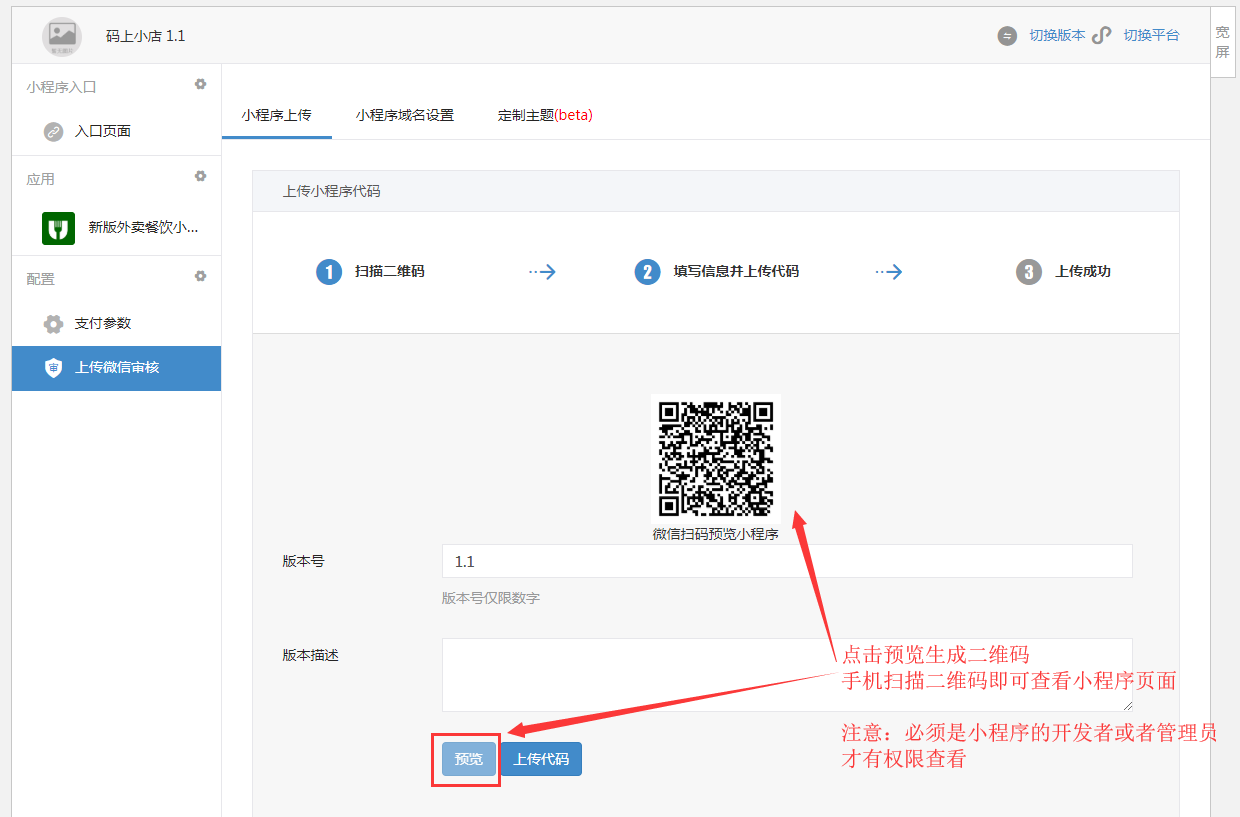This screenshot has height=817, width=1240.
Task: Open the 应用 section gear settings
Action: tap(200, 177)
